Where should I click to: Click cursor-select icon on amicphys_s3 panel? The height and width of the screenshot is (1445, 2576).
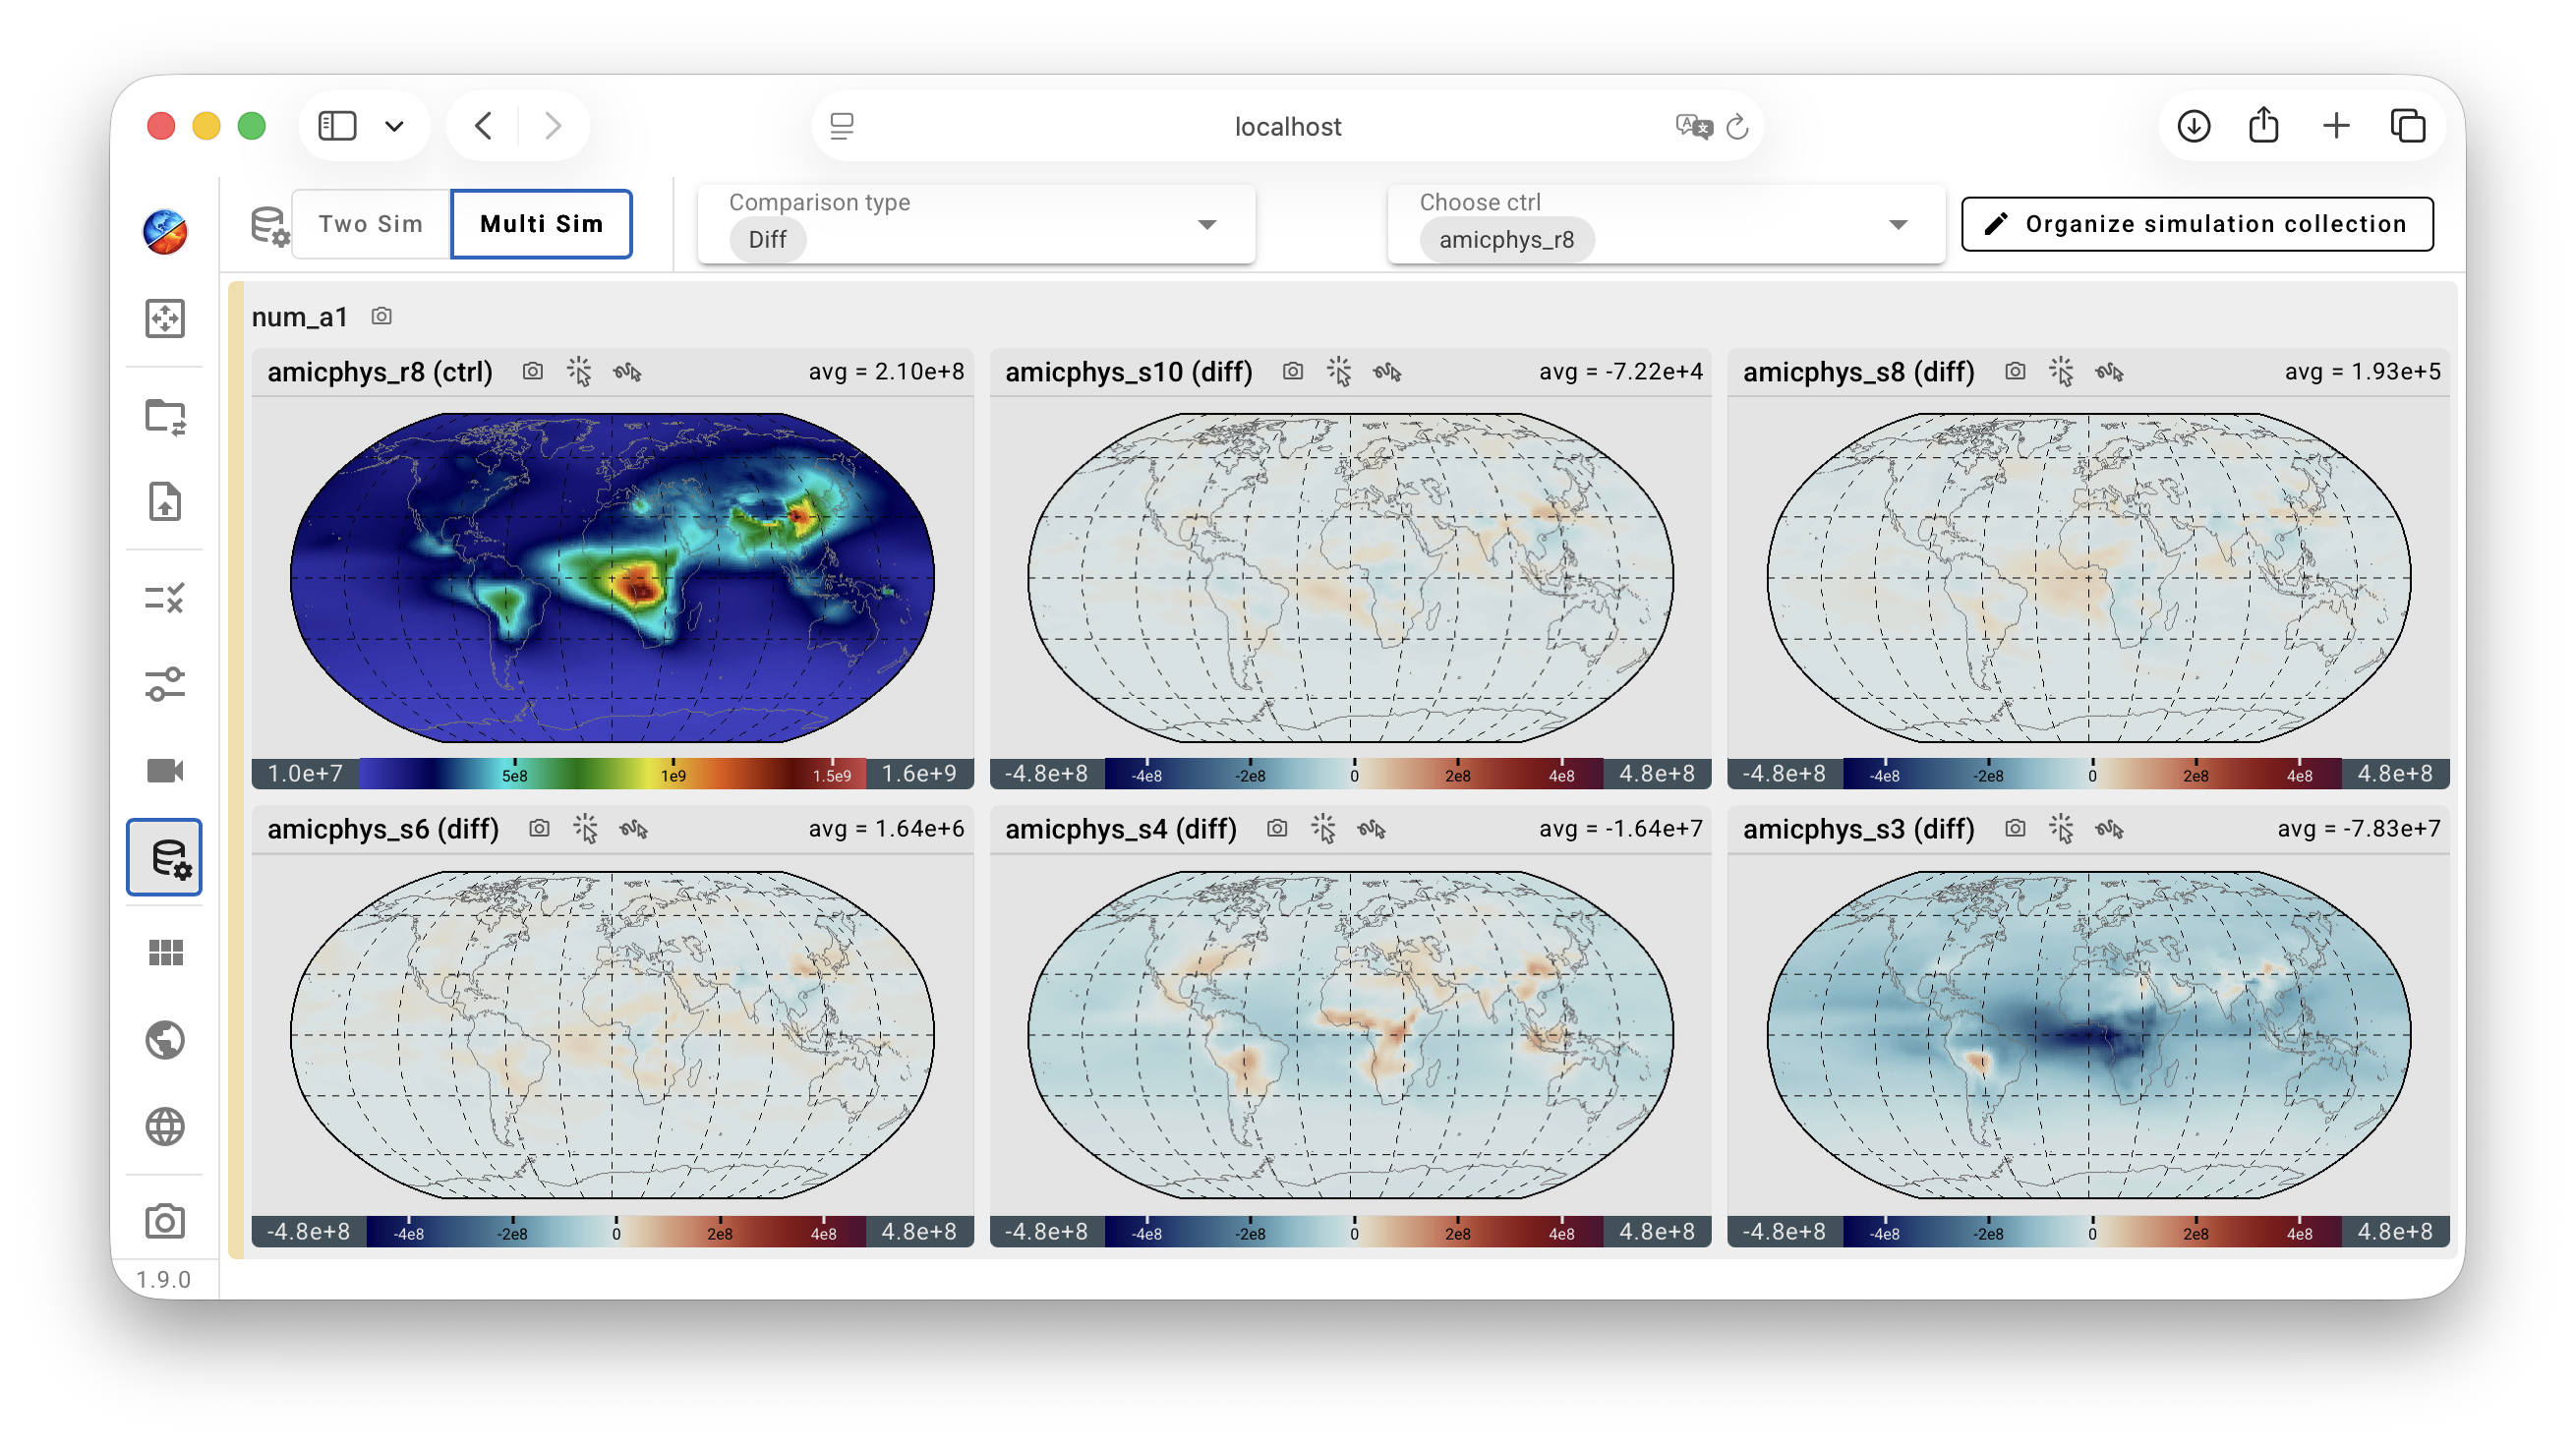pos(2062,829)
